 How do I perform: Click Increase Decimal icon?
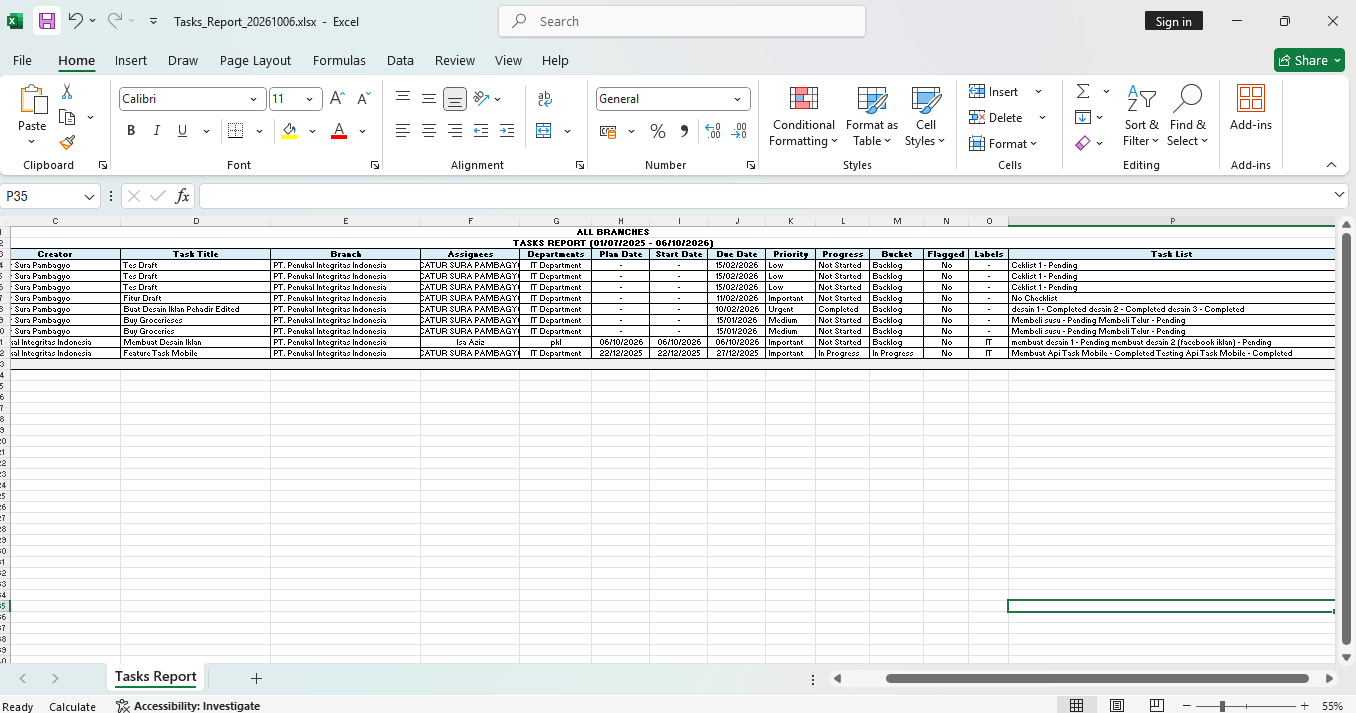pyautogui.click(x=713, y=131)
